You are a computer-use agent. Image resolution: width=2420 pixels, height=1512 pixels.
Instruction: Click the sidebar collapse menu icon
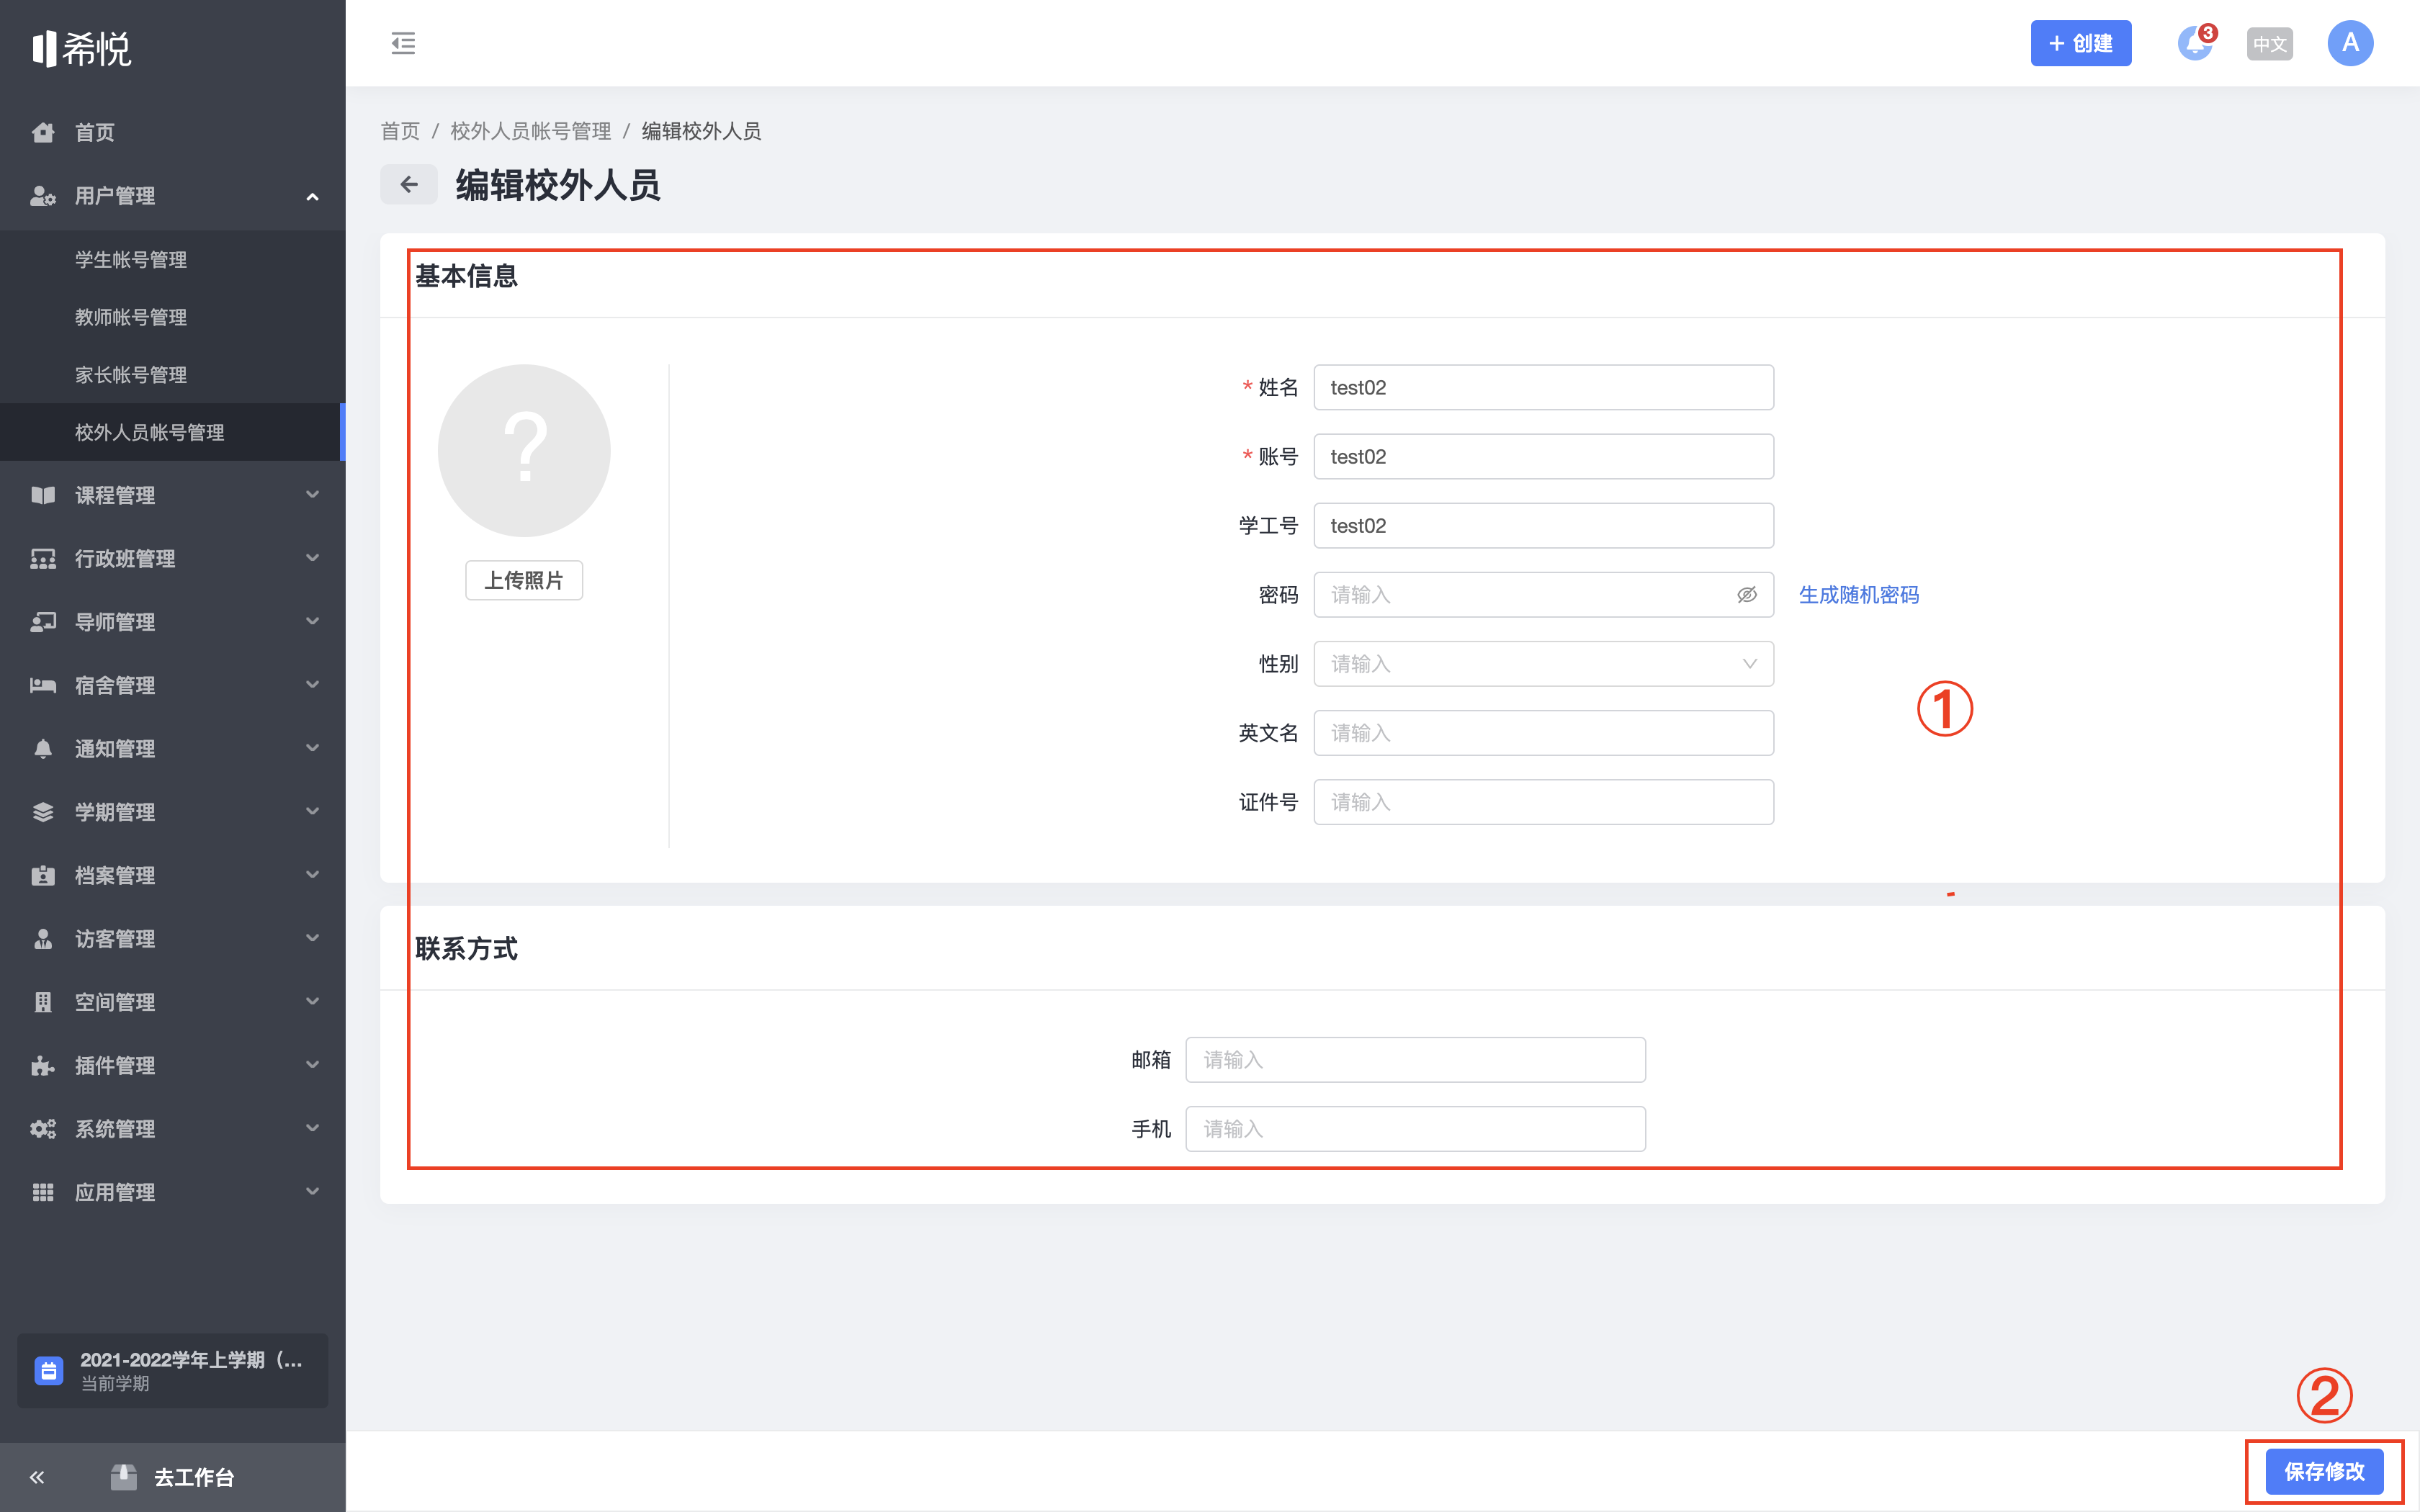click(x=403, y=43)
